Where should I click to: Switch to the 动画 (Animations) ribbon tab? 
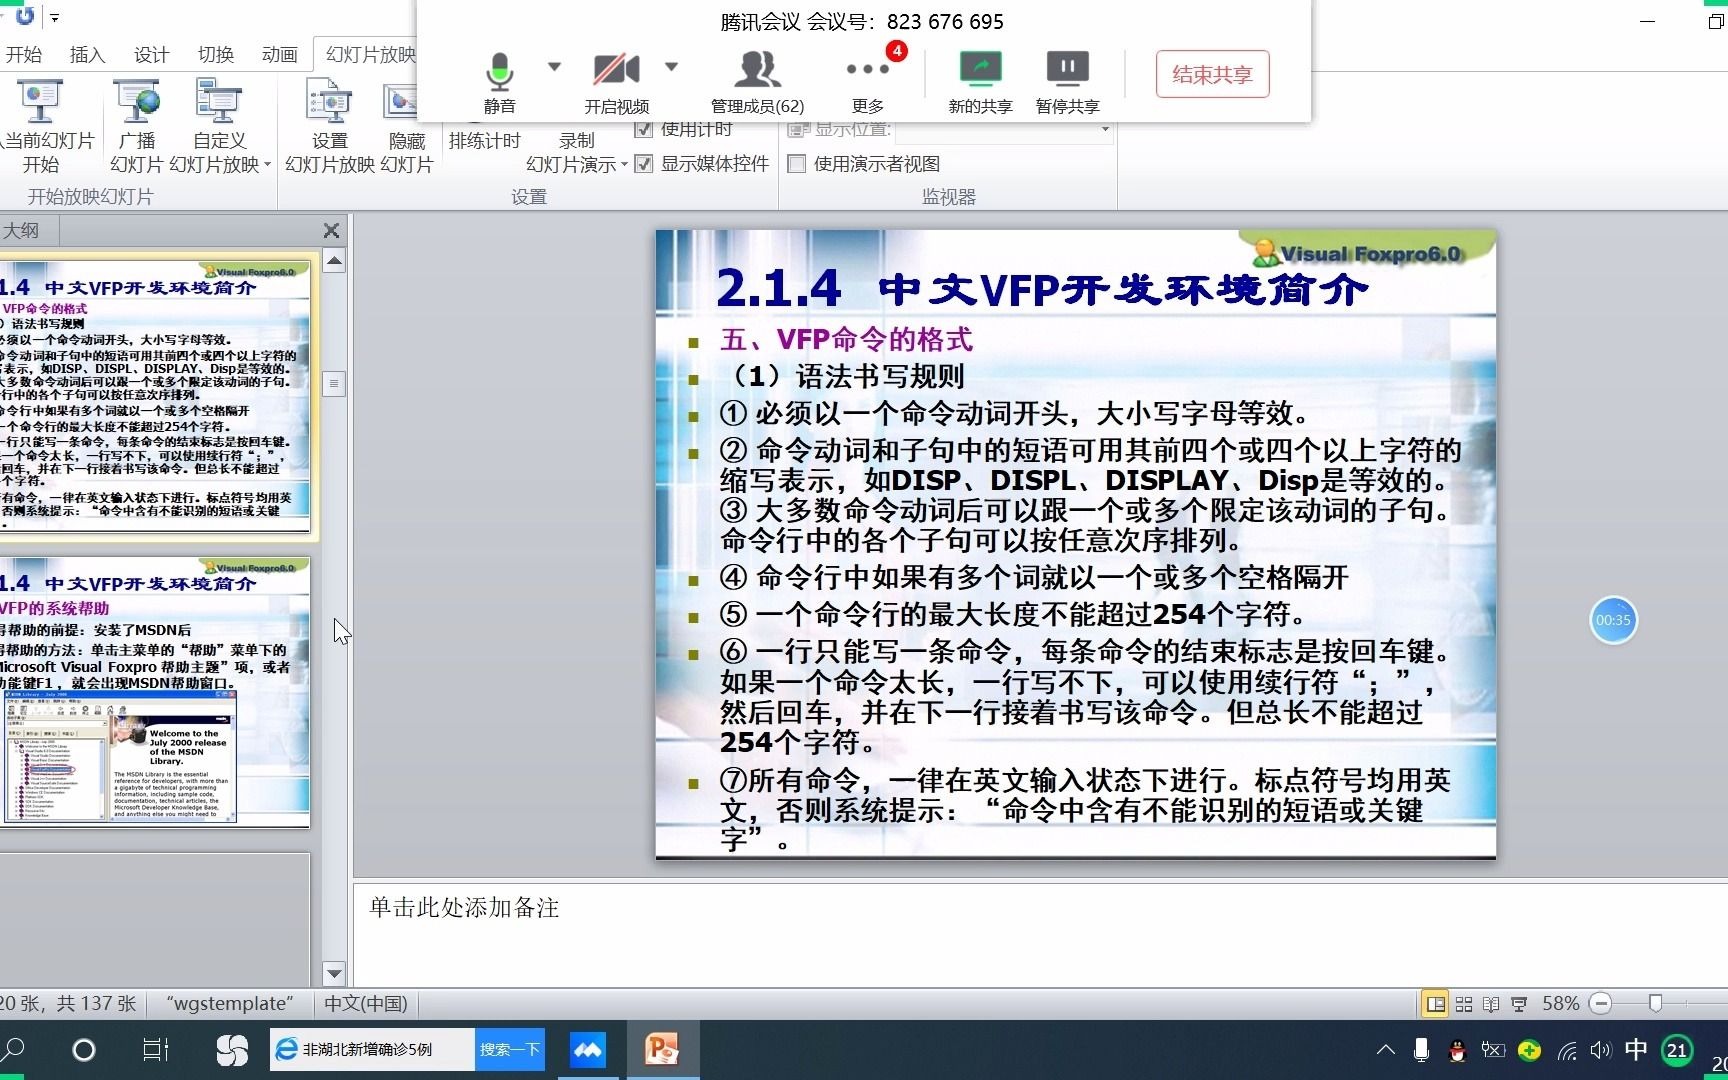[279, 55]
